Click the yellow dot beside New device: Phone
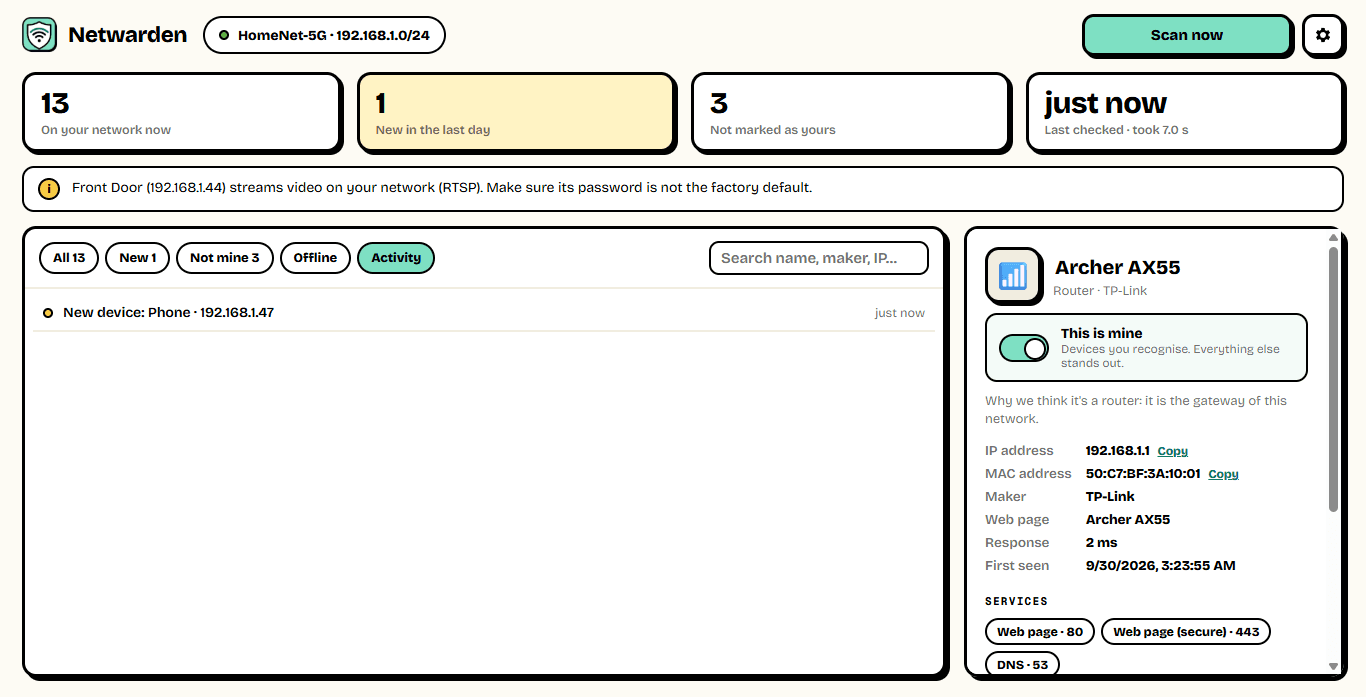 click(x=48, y=313)
